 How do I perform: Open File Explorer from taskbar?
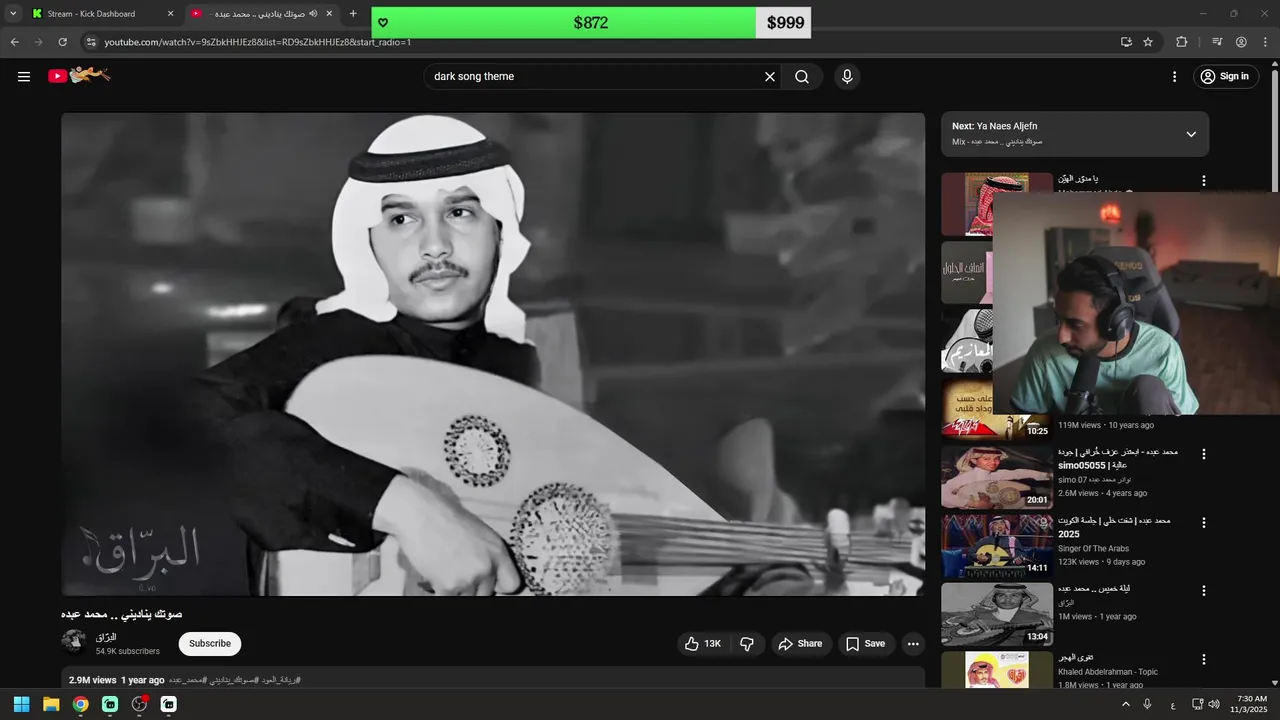pyautogui.click(x=51, y=704)
